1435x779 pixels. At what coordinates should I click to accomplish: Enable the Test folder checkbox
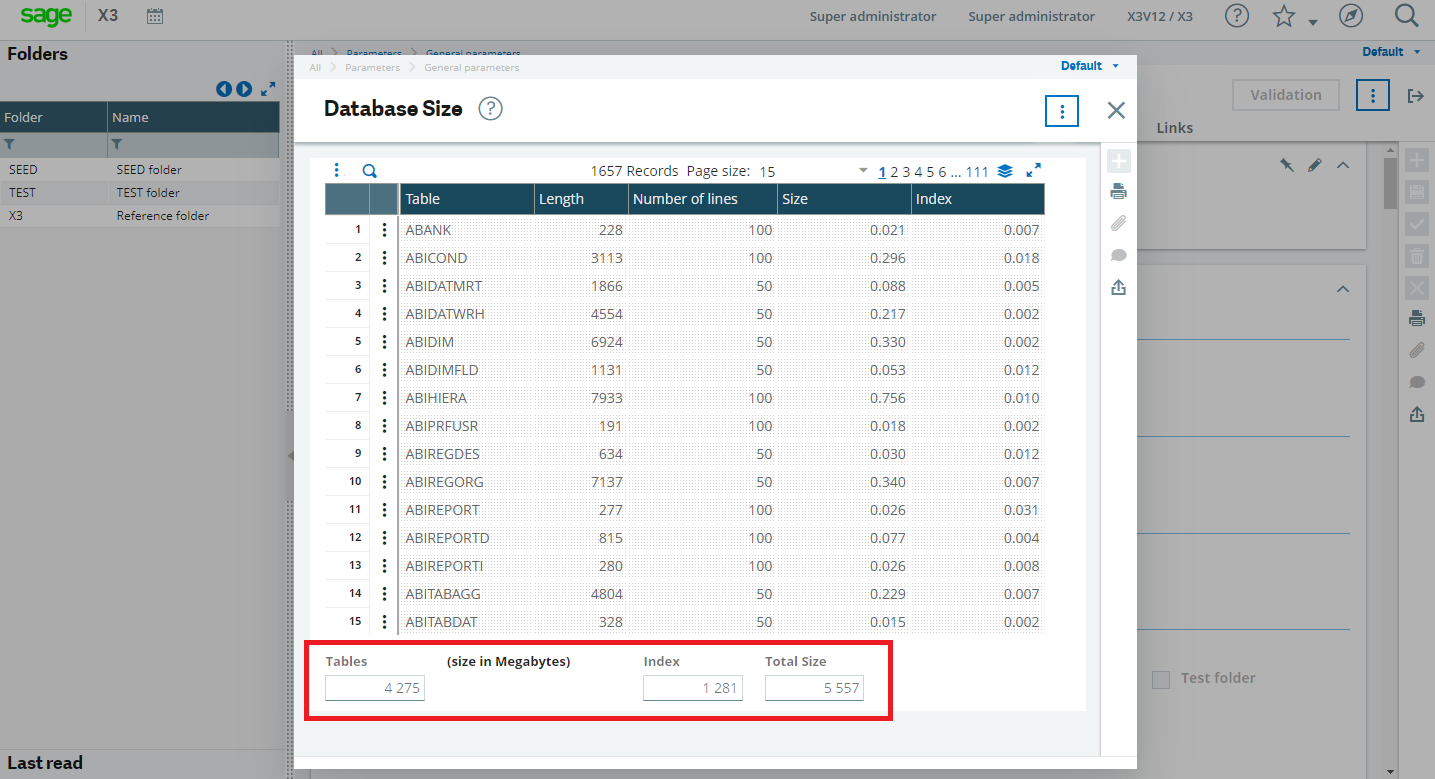coord(1161,678)
